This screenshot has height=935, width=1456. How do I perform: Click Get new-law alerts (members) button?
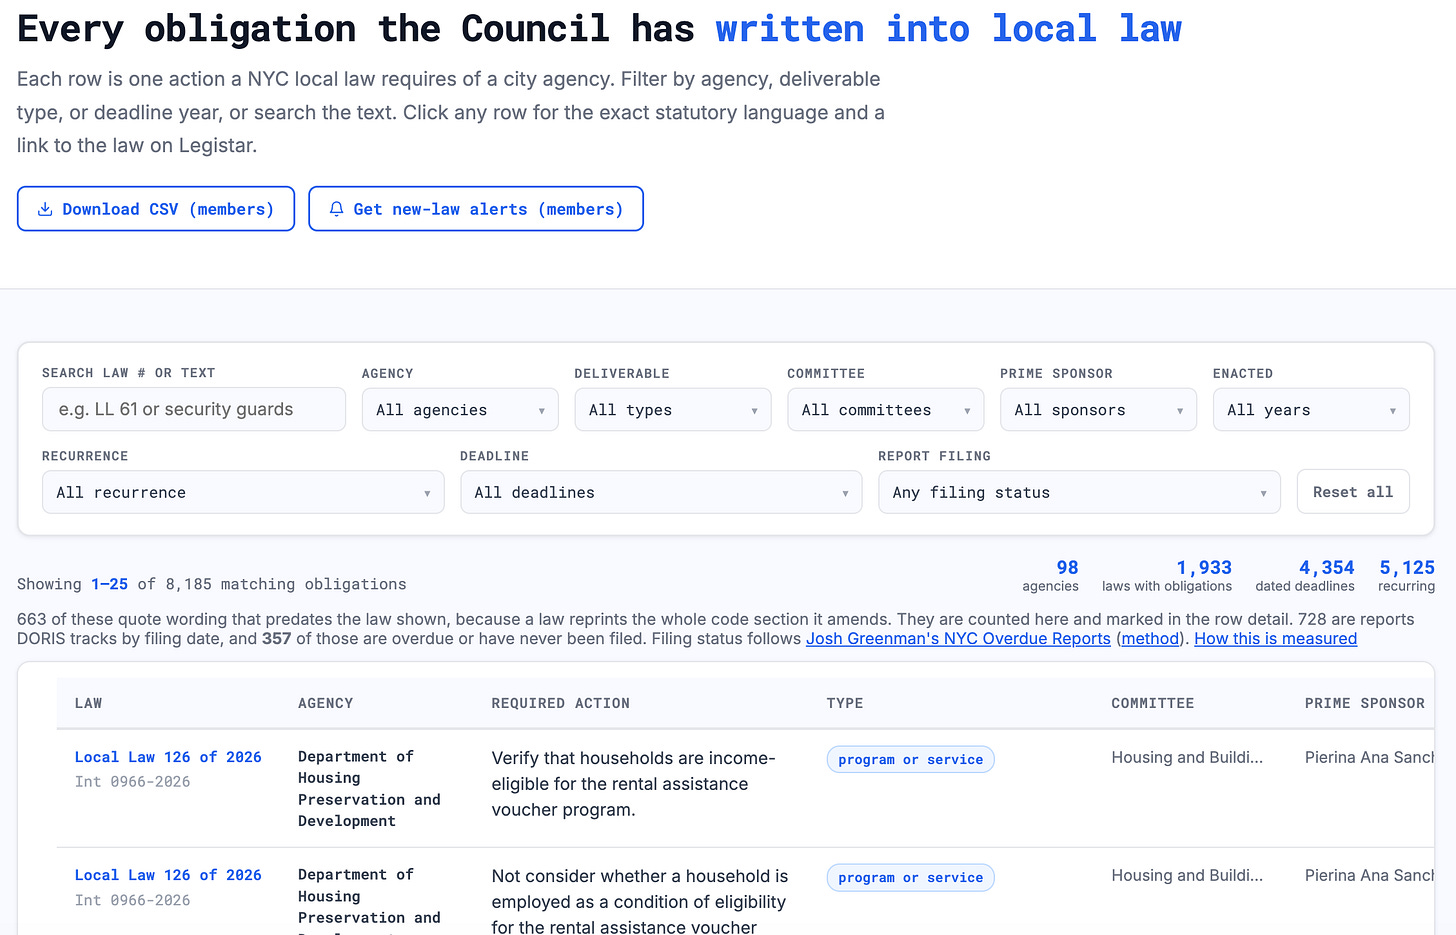pos(476,209)
